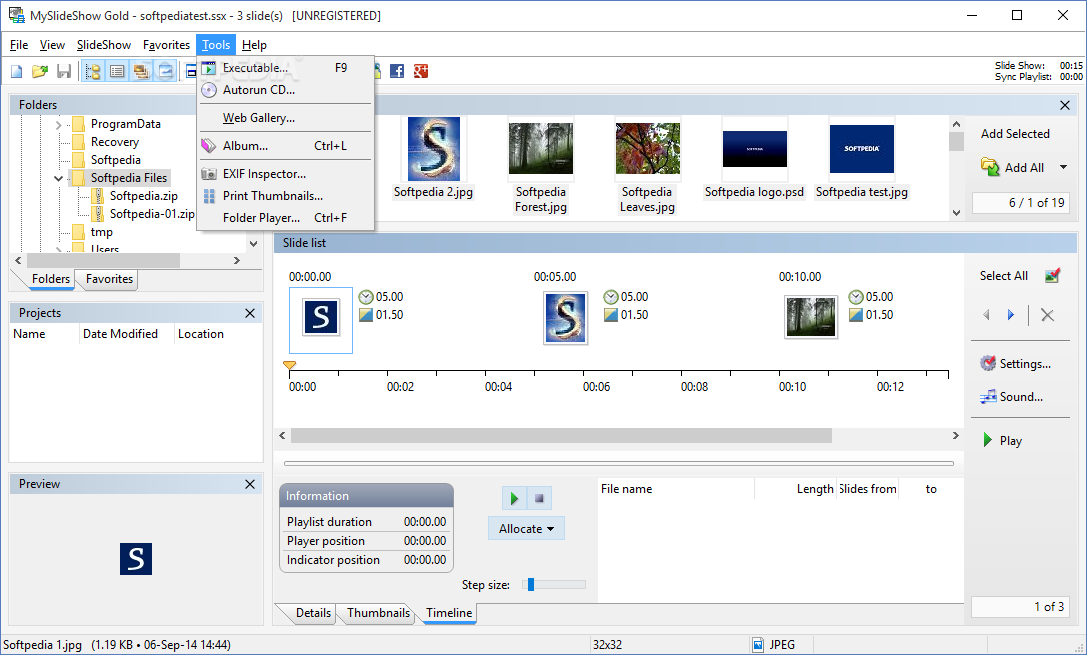The height and width of the screenshot is (655, 1087).
Task: Start playlist with the green play button
Action: [x=514, y=498]
